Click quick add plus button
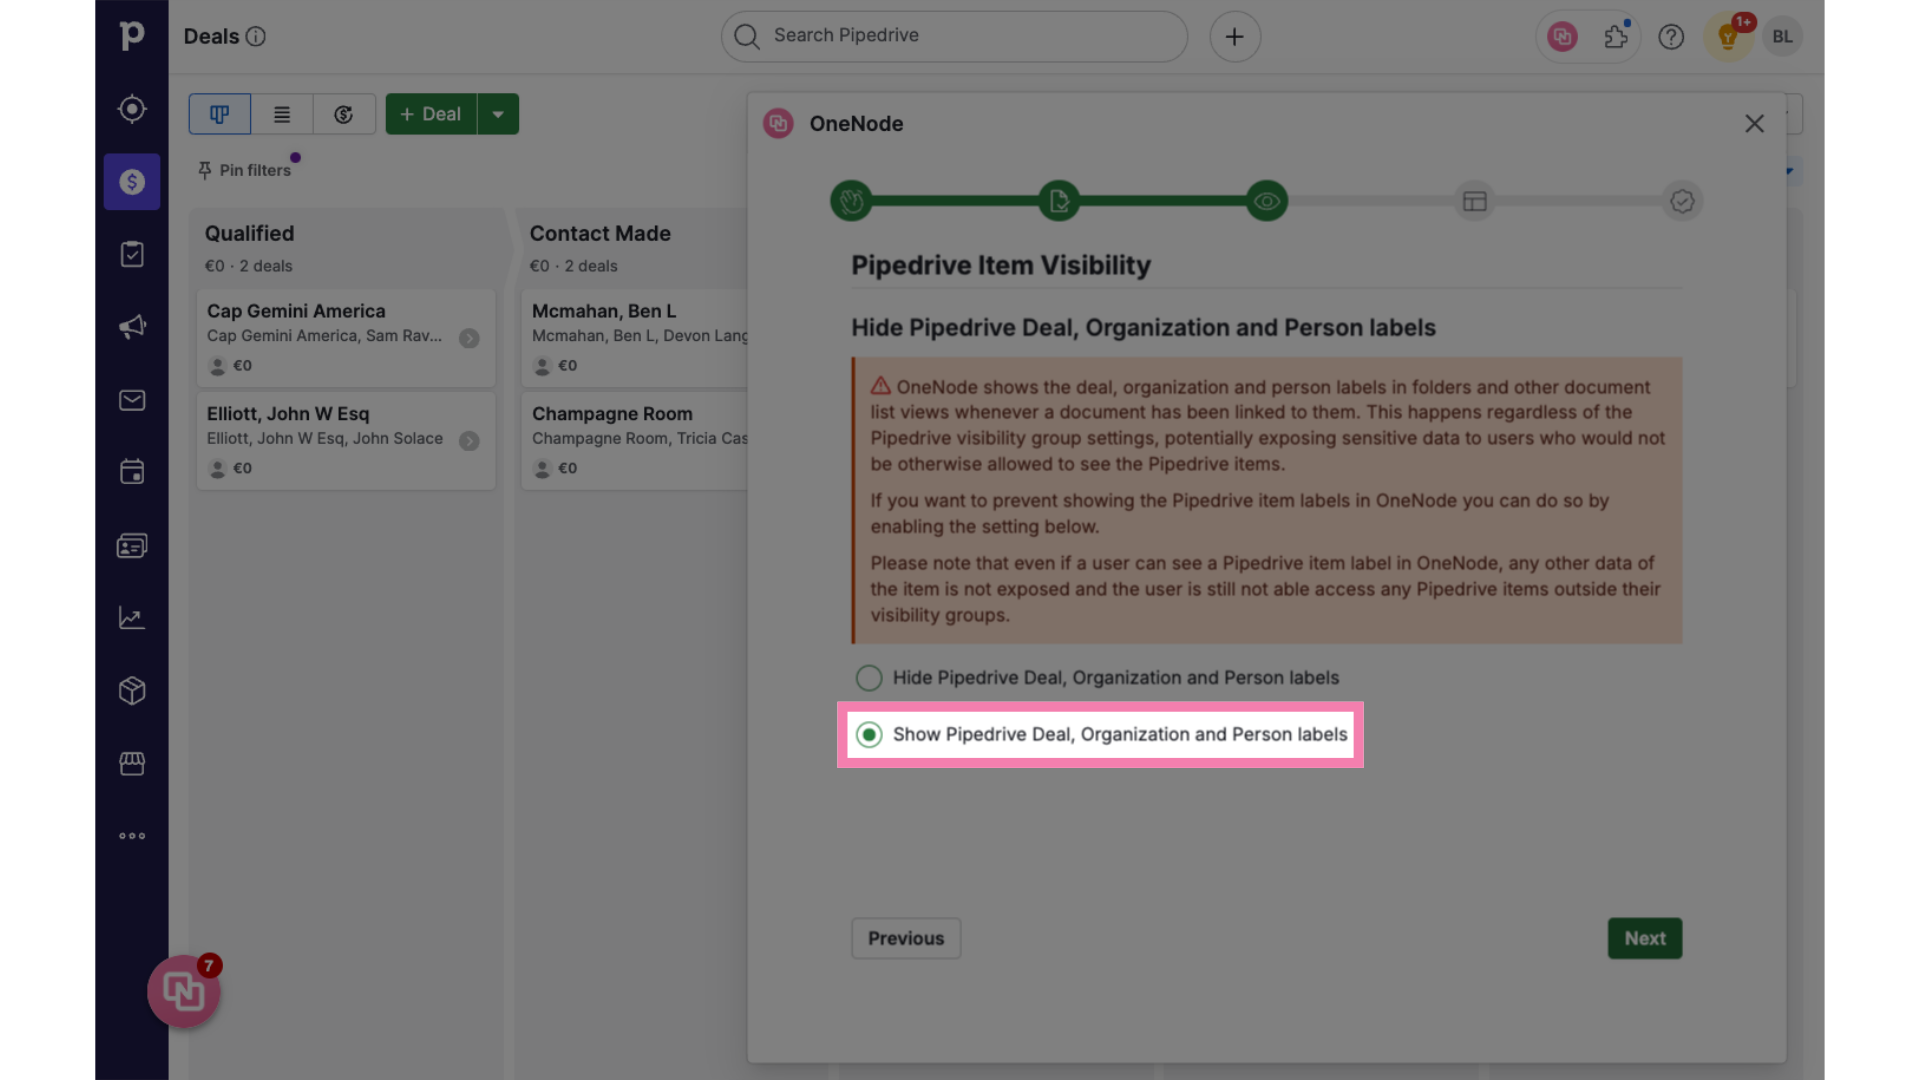This screenshot has width=1920, height=1080. pos(1235,37)
